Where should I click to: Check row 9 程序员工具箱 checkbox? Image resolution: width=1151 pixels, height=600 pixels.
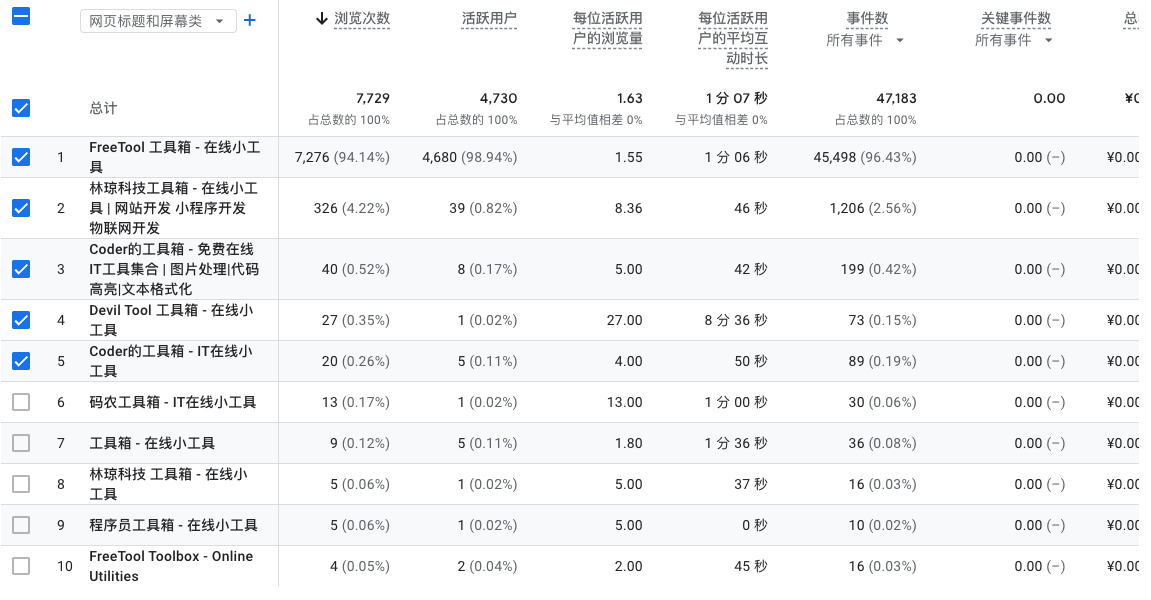click(21, 525)
